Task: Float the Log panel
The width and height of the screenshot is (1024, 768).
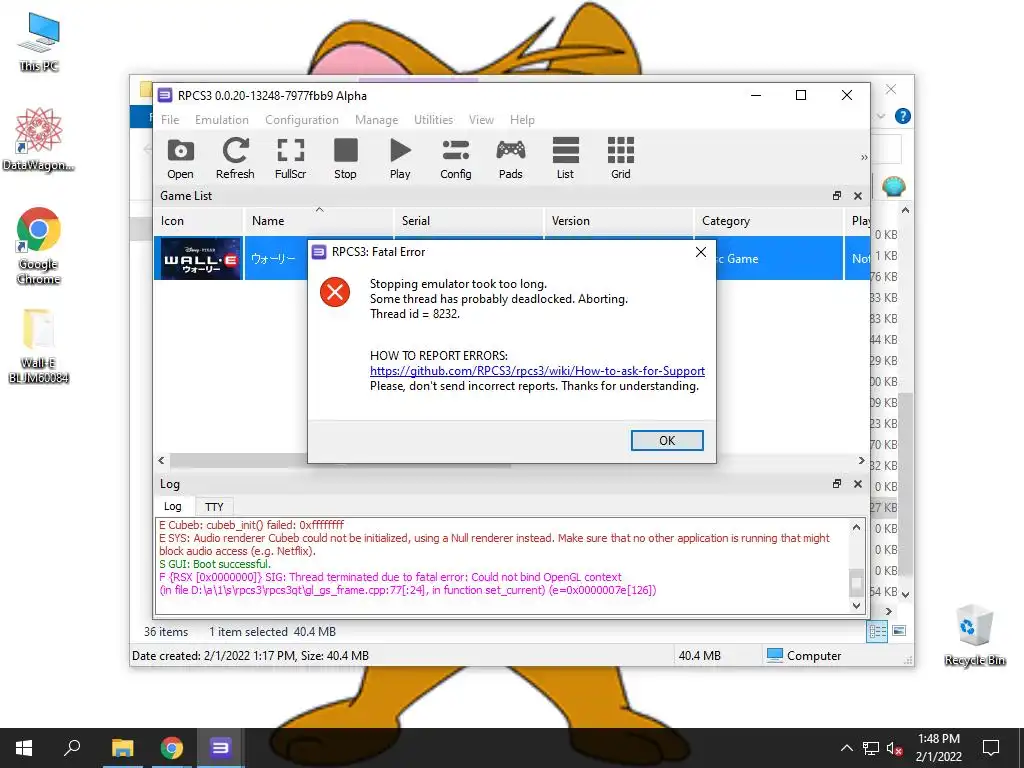Action: [837, 484]
